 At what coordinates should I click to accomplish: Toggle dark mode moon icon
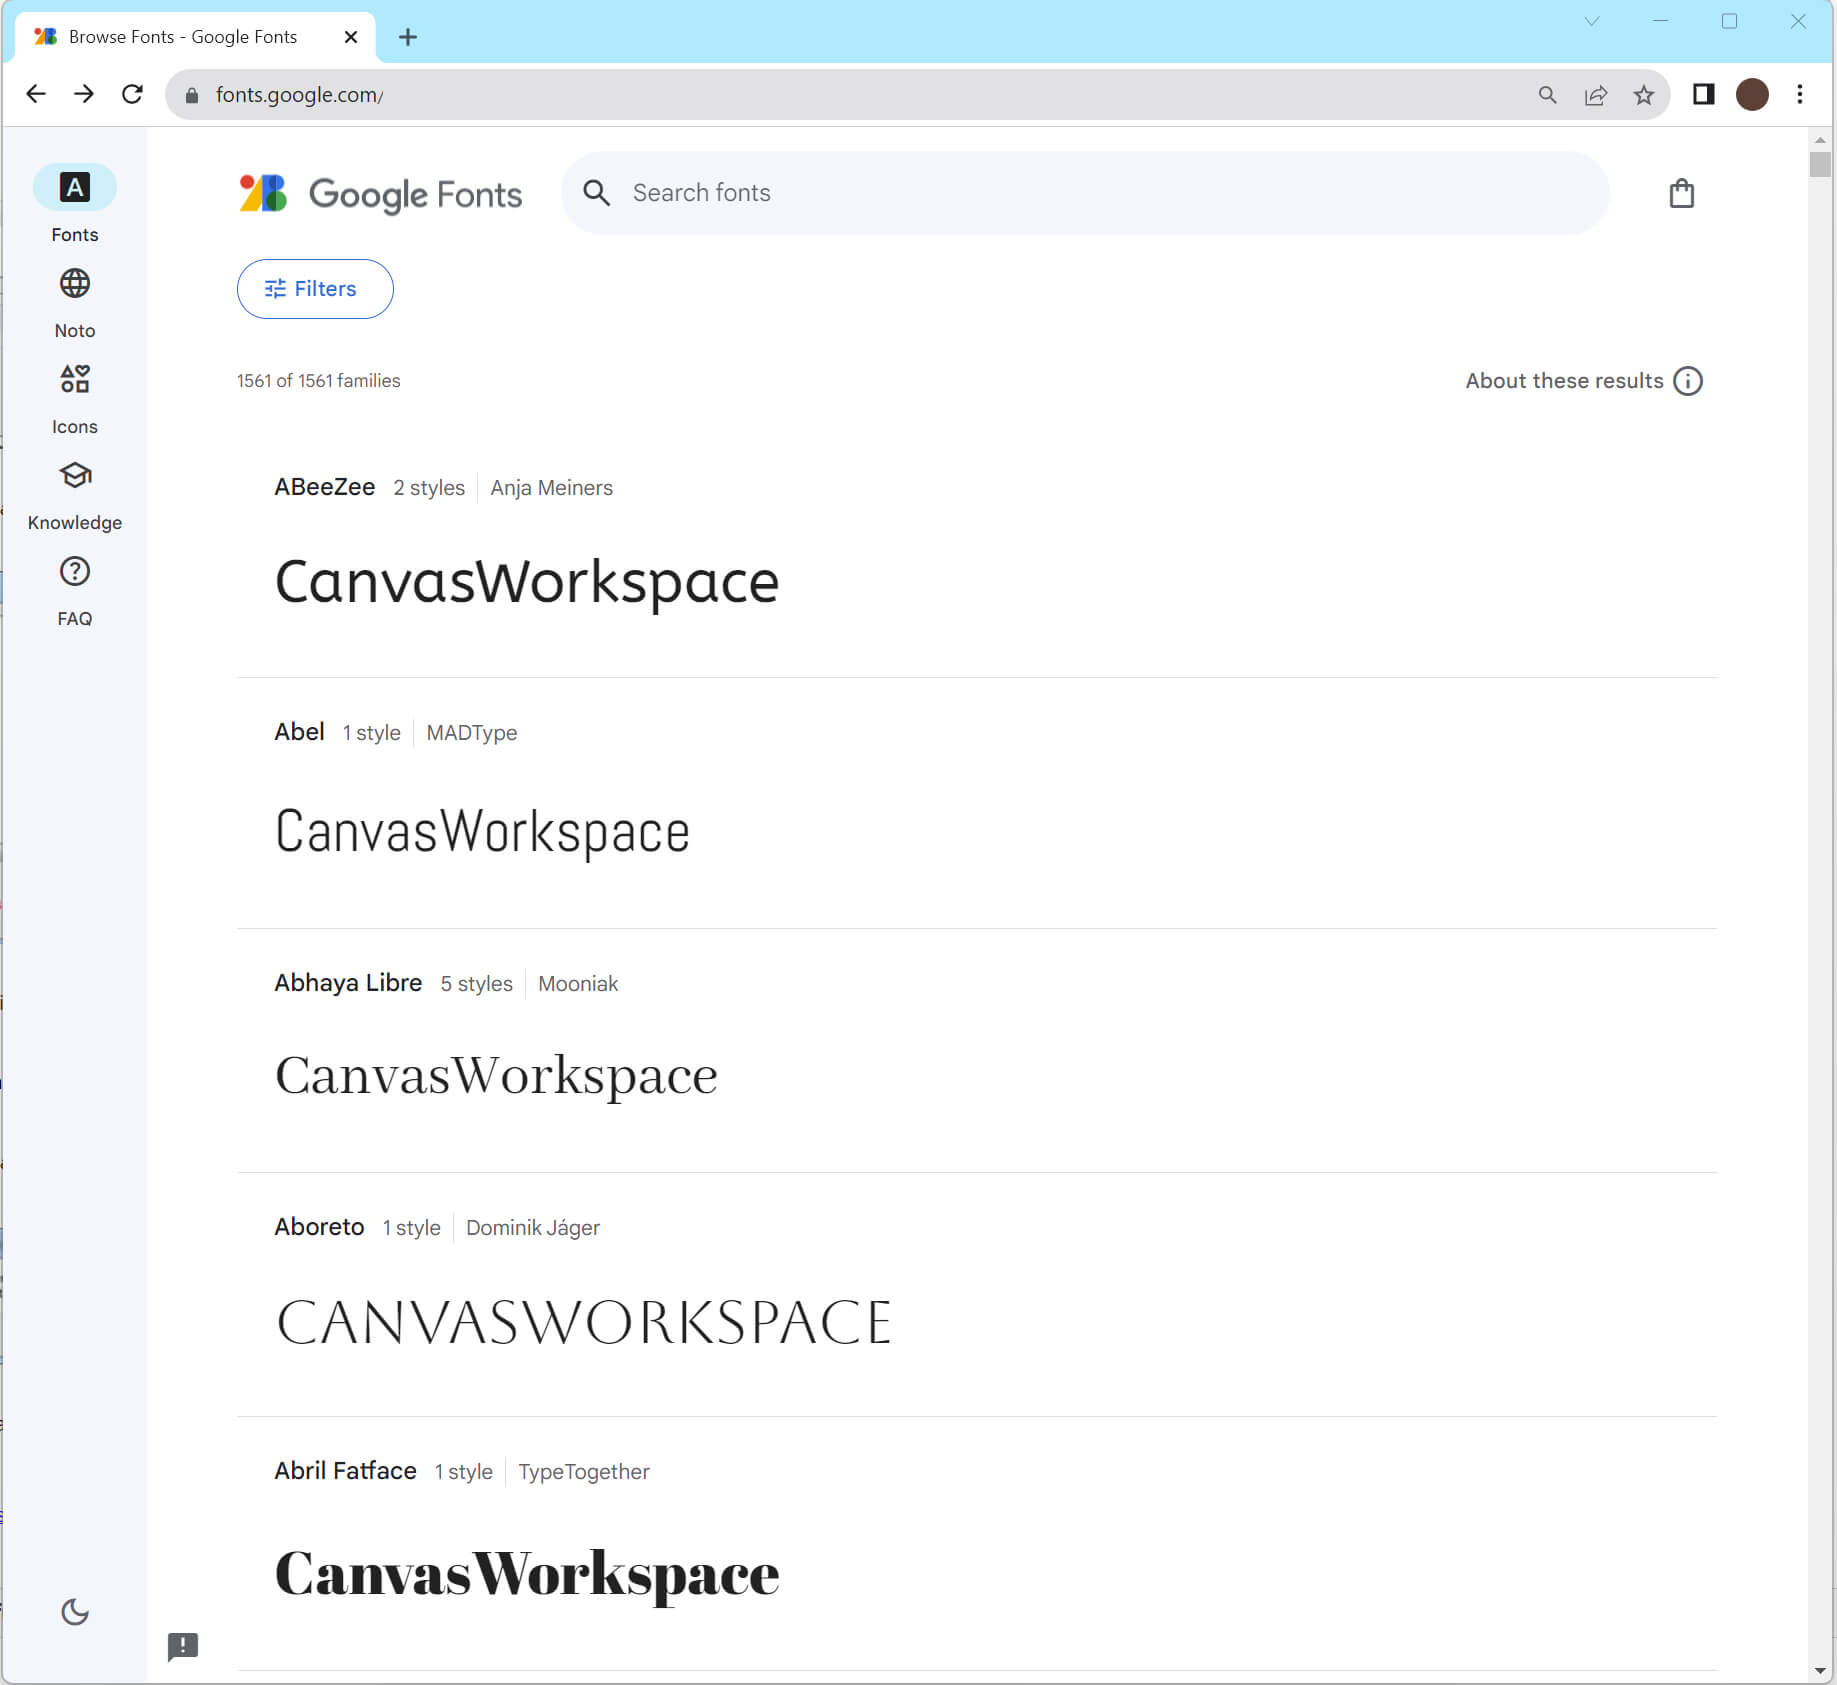pos(75,1612)
